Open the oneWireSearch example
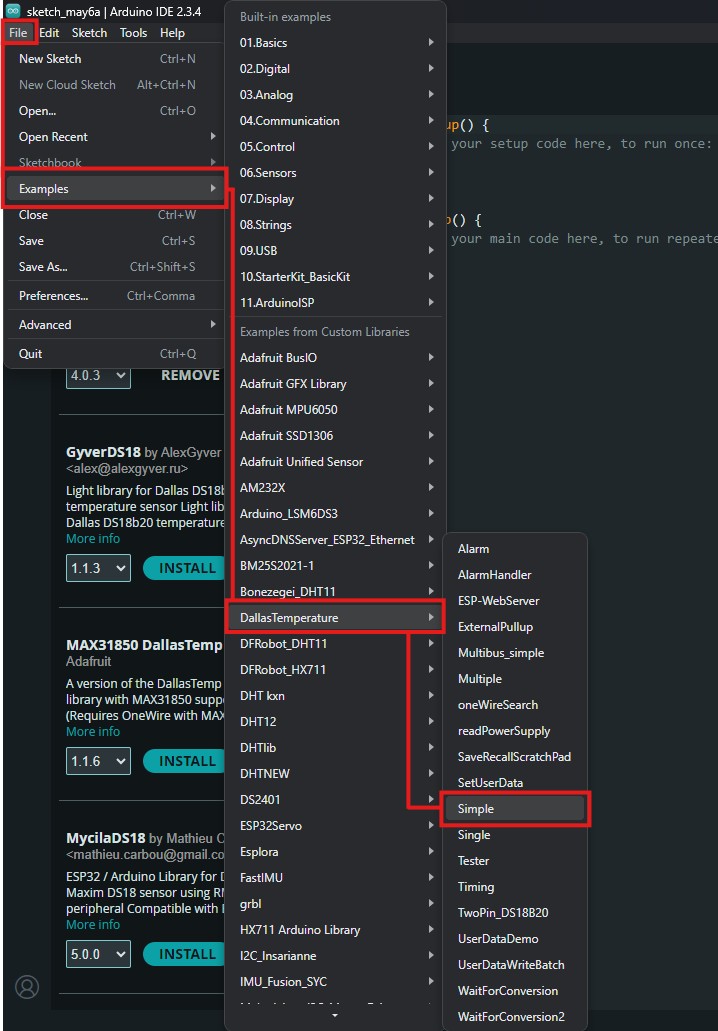Viewport: 718px width, 1031px height. tap(515, 705)
